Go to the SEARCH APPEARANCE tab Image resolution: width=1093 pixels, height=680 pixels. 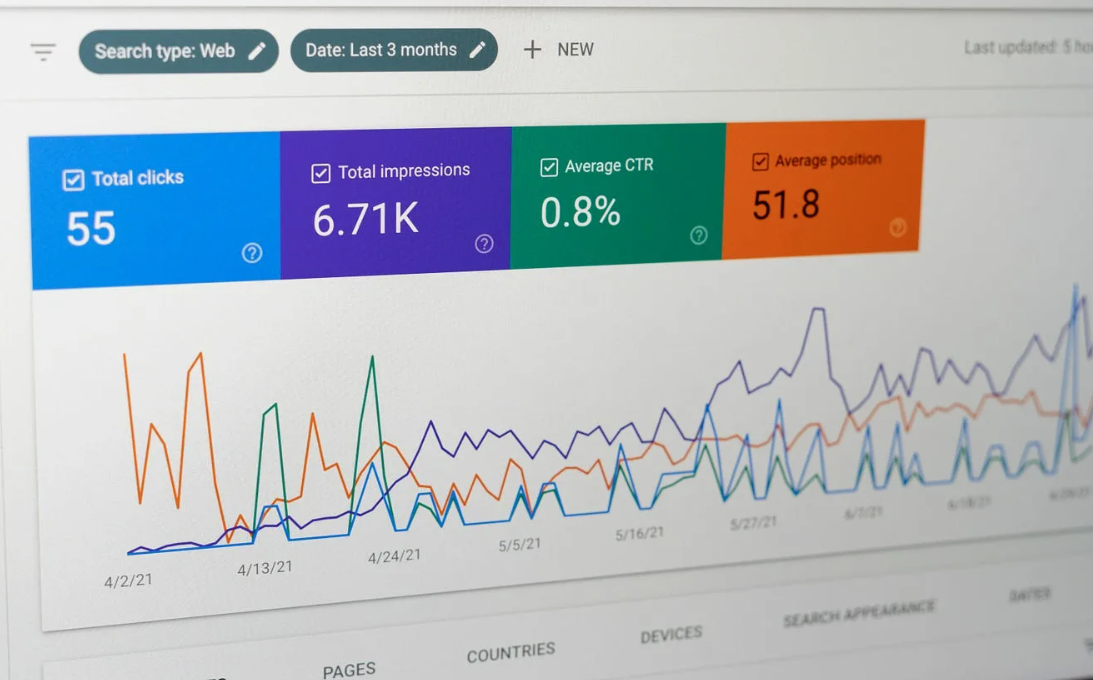coord(858,613)
